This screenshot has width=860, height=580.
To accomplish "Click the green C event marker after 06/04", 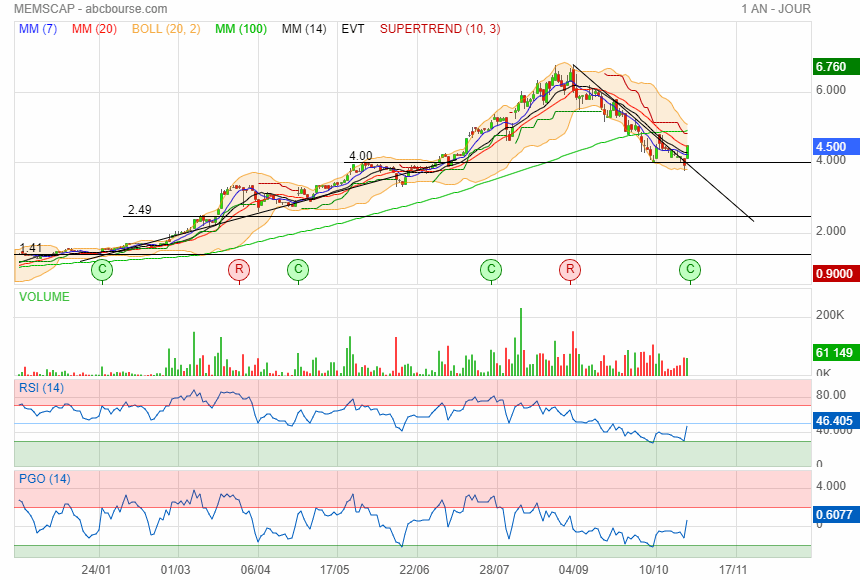I will [x=298, y=269].
